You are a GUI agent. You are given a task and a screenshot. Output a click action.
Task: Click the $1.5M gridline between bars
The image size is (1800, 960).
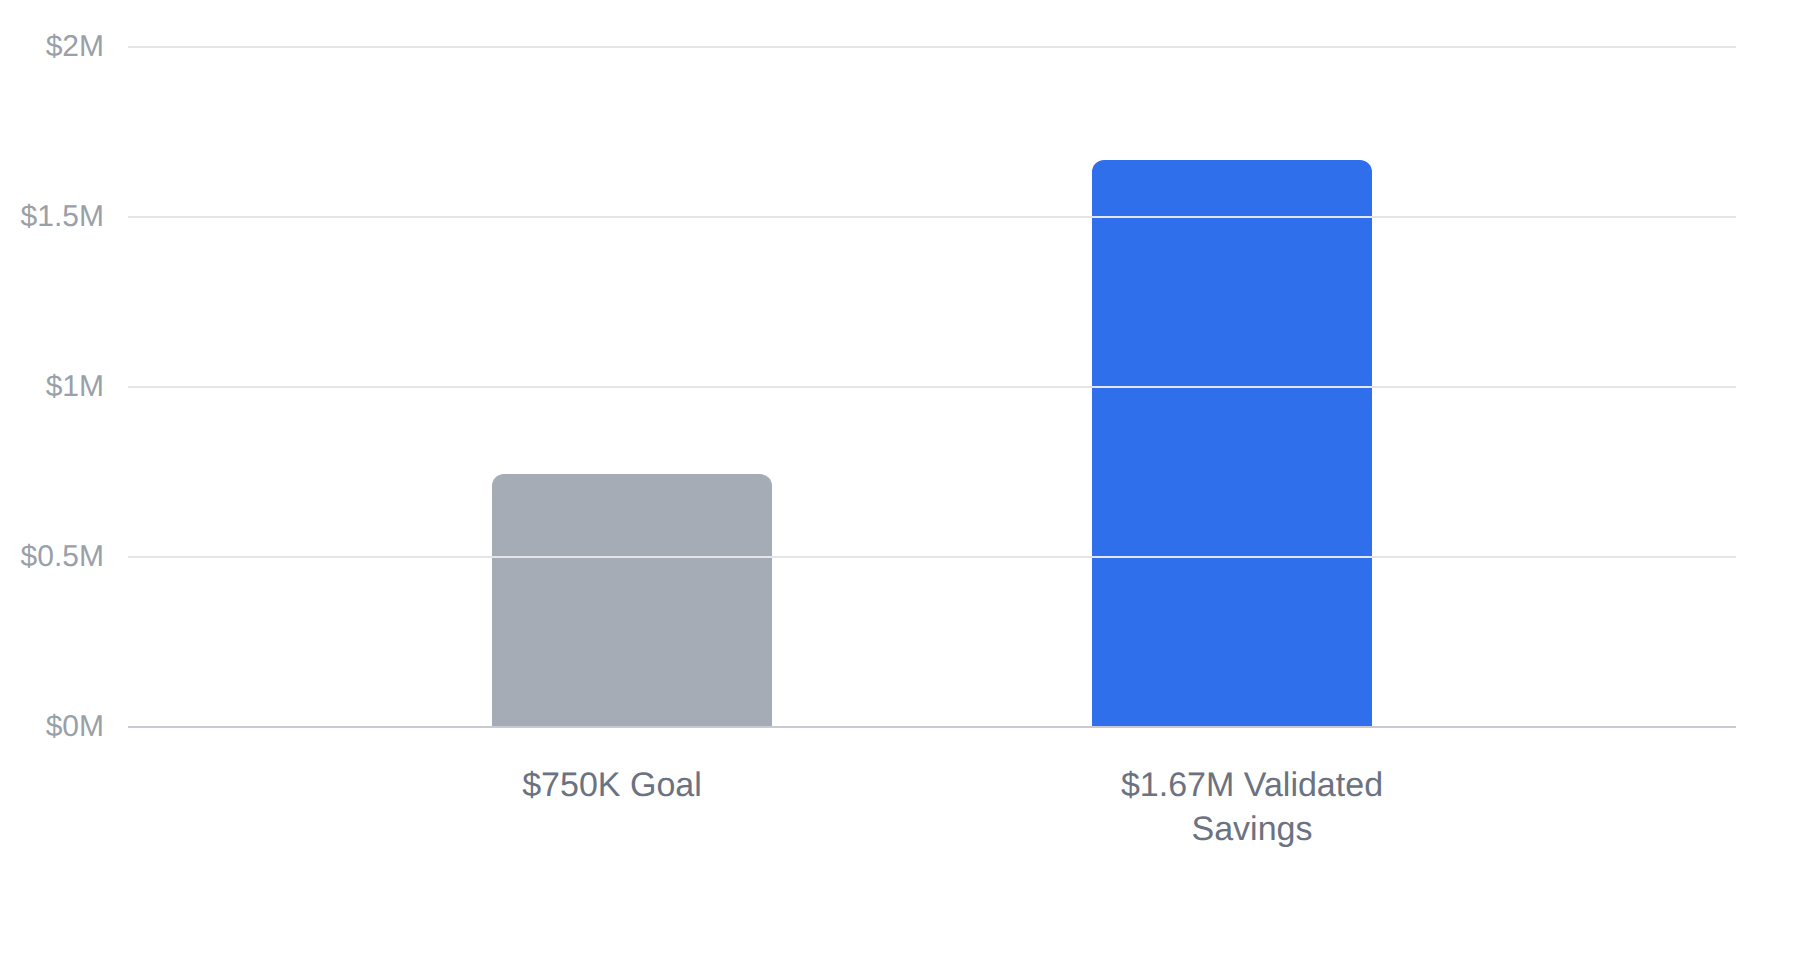tap(932, 217)
